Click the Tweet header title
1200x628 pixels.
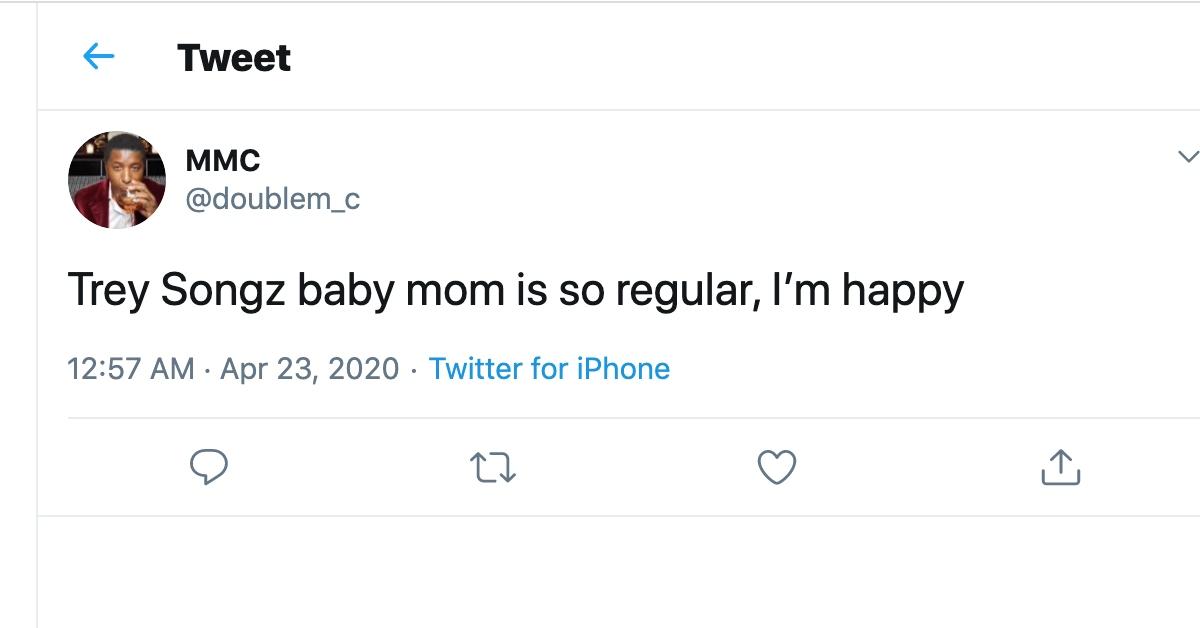point(234,58)
